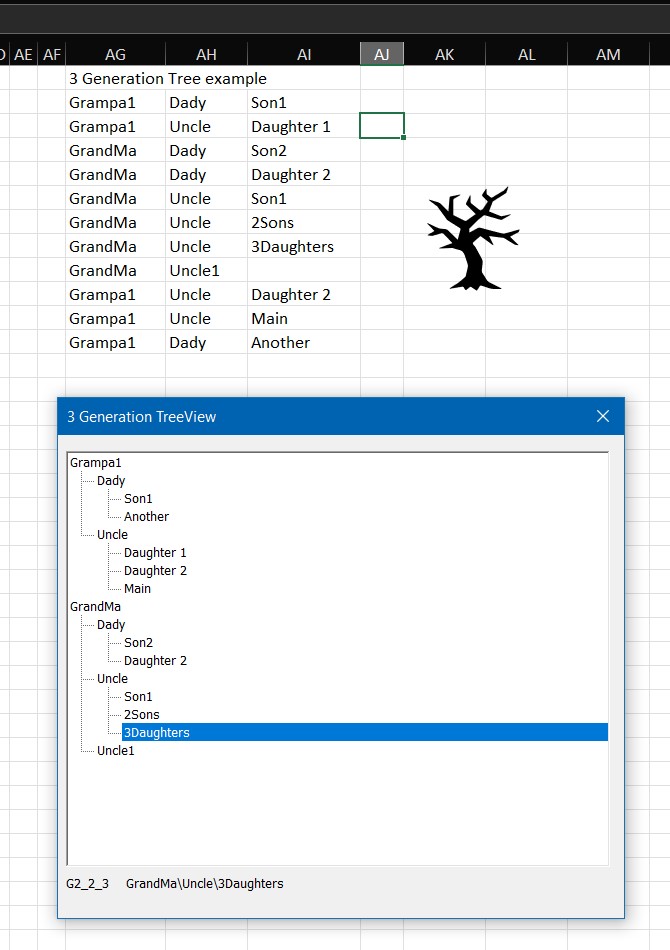
Task: Click the selected empty cell in column AJ
Action: [x=382, y=126]
